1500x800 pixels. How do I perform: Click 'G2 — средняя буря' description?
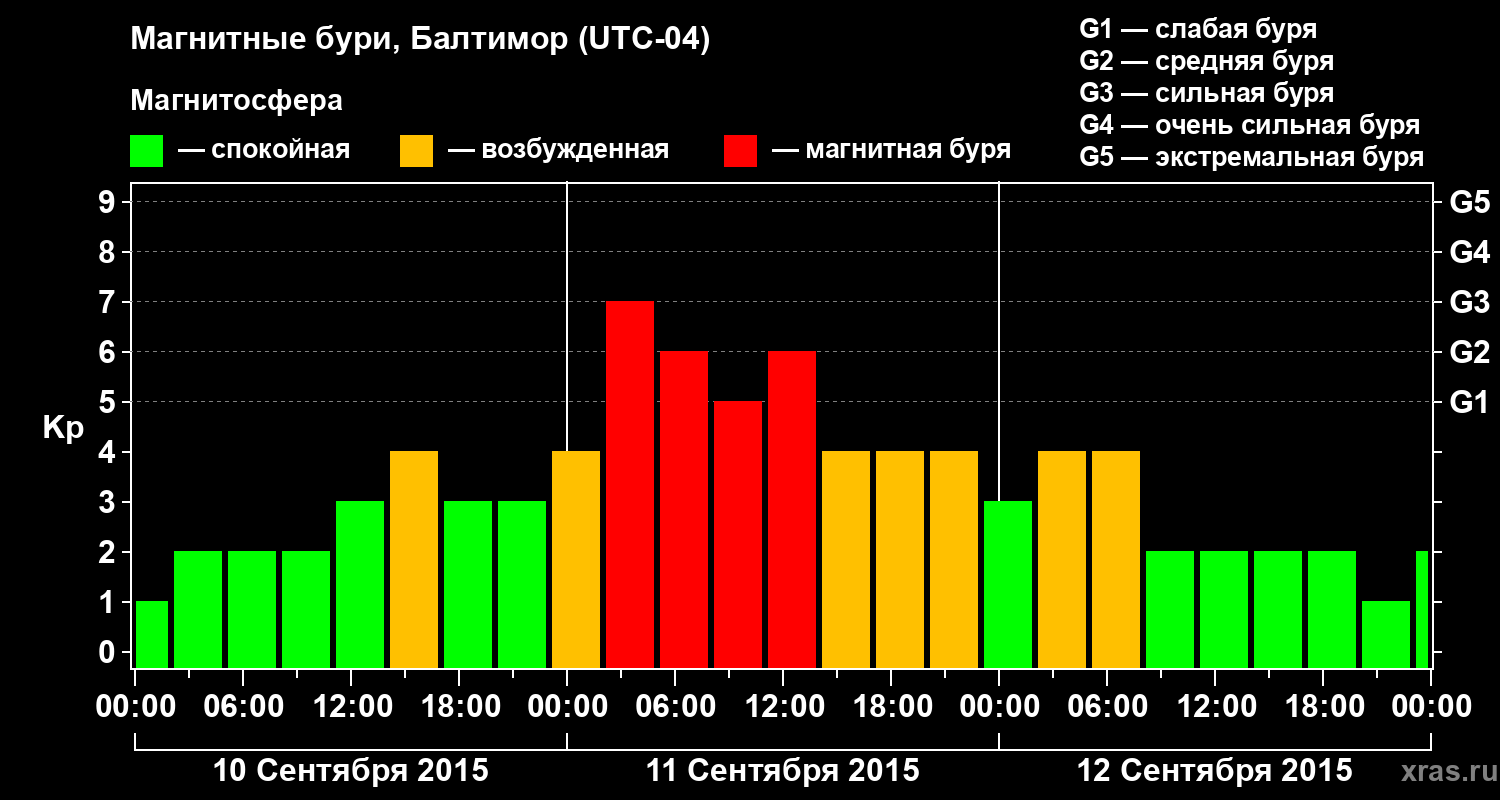tap(1206, 61)
